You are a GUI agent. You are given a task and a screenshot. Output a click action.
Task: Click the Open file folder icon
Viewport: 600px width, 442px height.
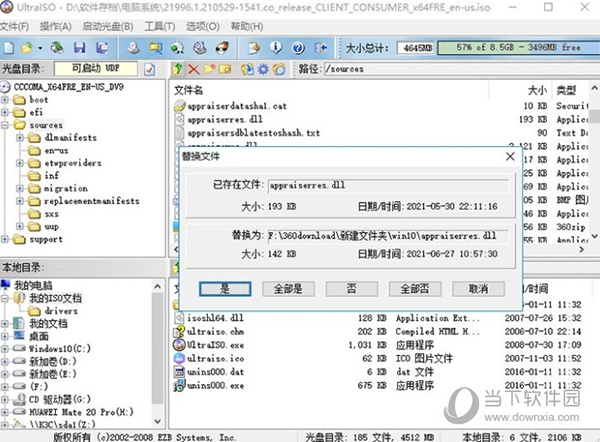(27, 48)
